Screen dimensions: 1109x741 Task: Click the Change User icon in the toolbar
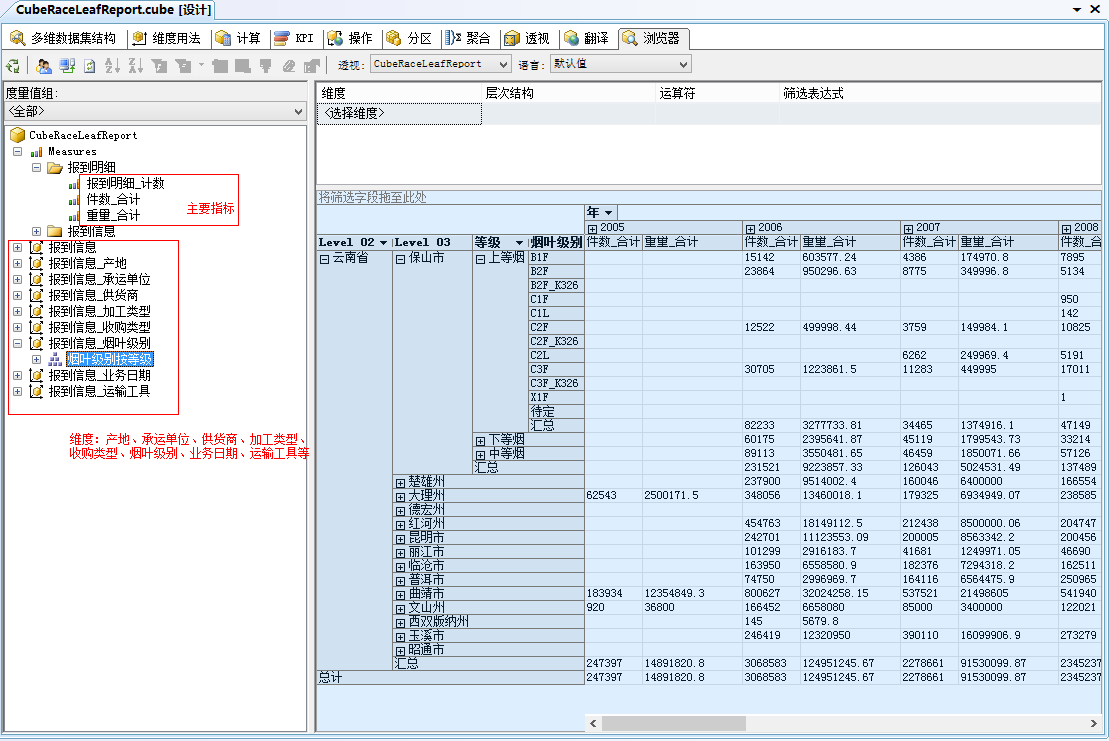pyautogui.click(x=44, y=65)
